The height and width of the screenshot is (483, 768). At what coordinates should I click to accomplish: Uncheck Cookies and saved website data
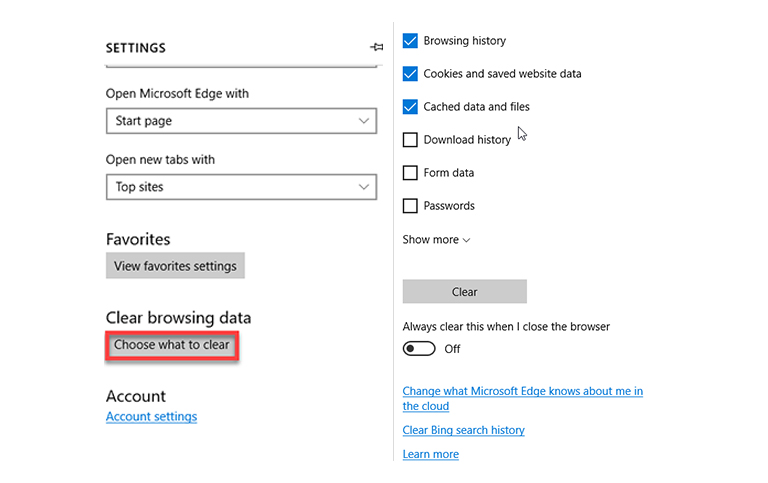410,73
